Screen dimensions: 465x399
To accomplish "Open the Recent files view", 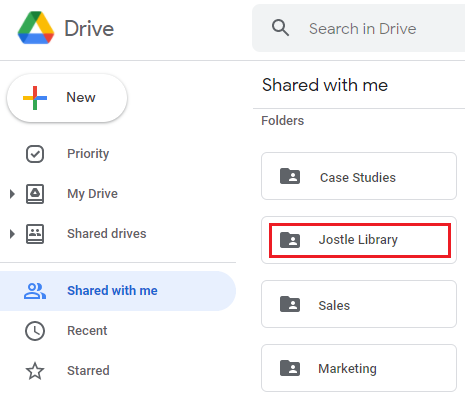I will [87, 331].
